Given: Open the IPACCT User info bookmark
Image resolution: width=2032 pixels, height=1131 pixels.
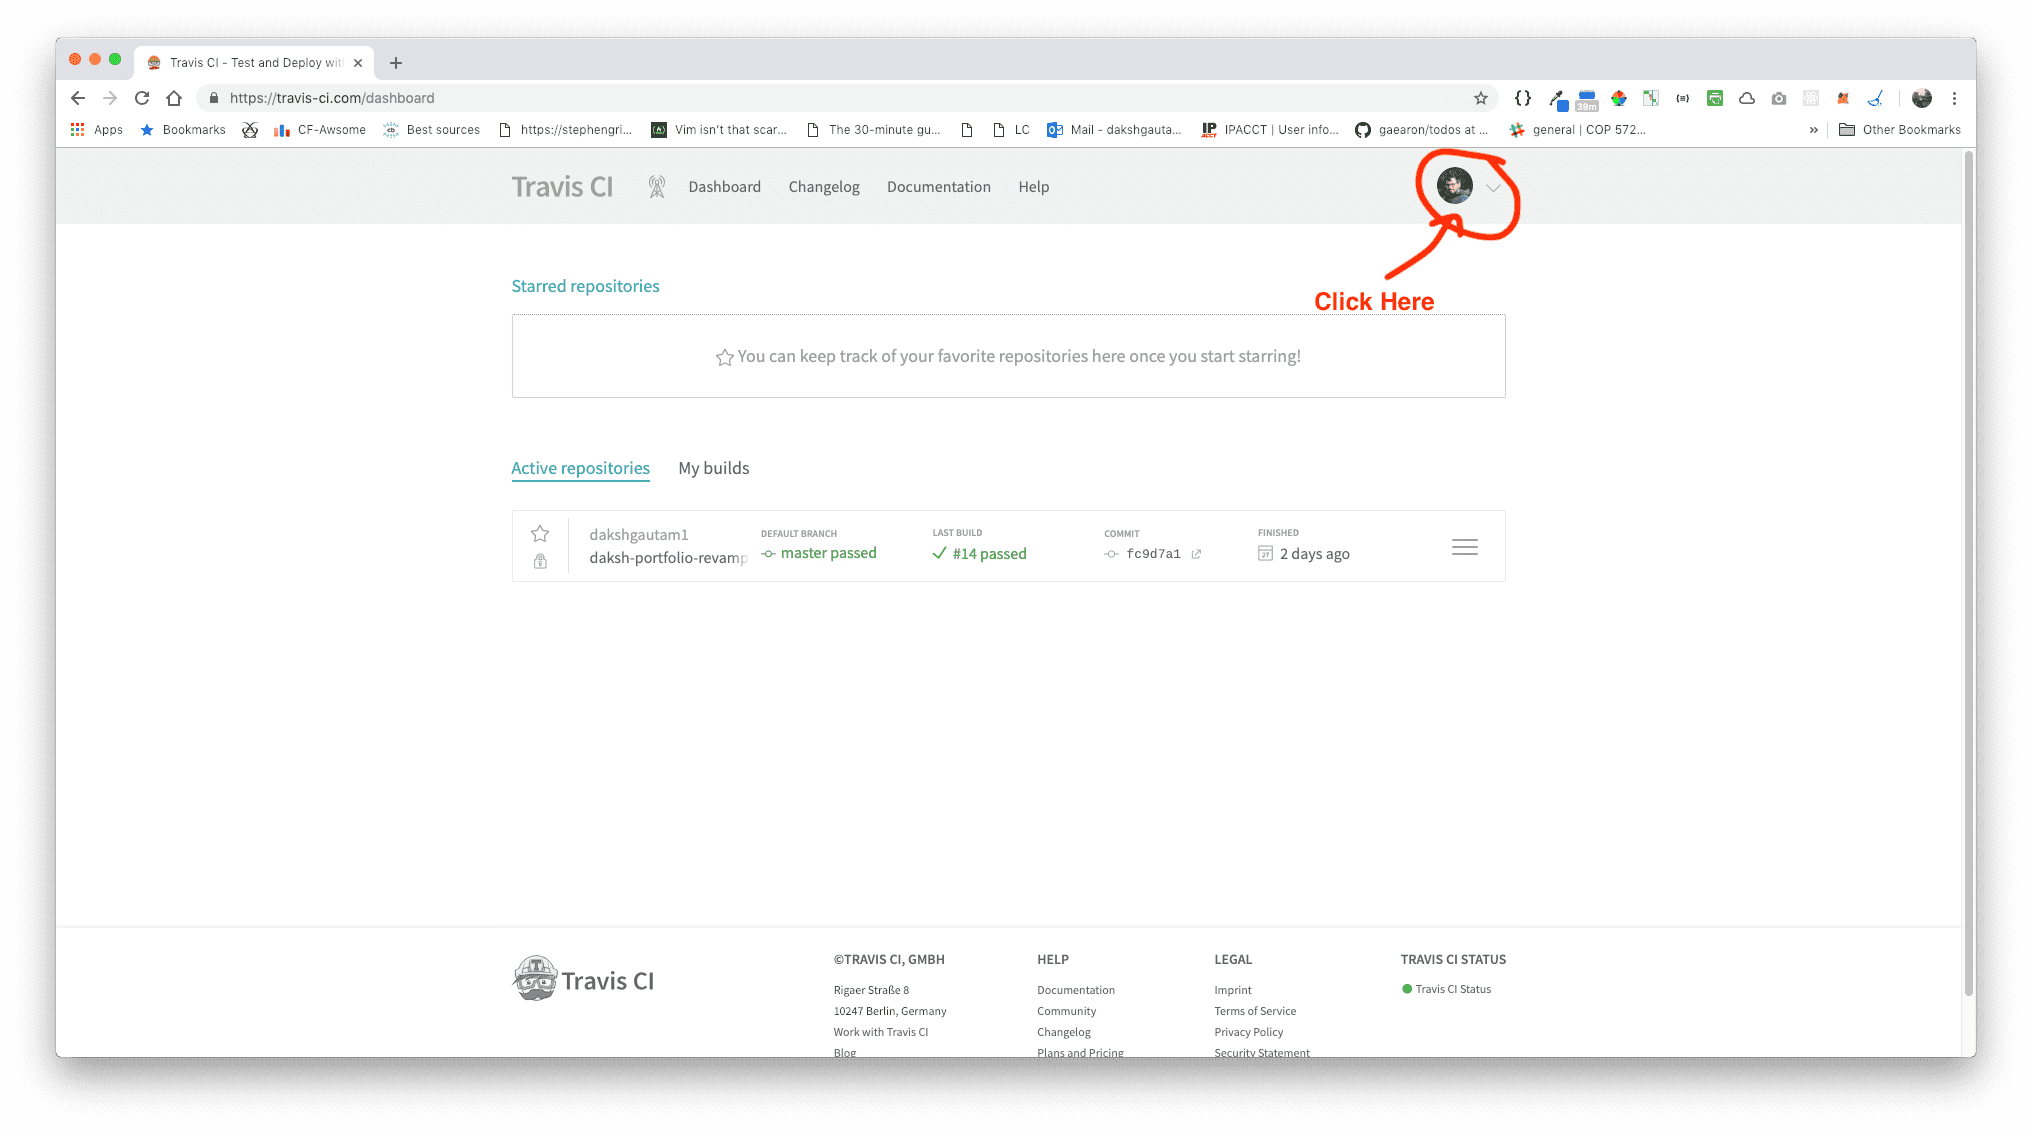Looking at the screenshot, I should pos(1269,130).
